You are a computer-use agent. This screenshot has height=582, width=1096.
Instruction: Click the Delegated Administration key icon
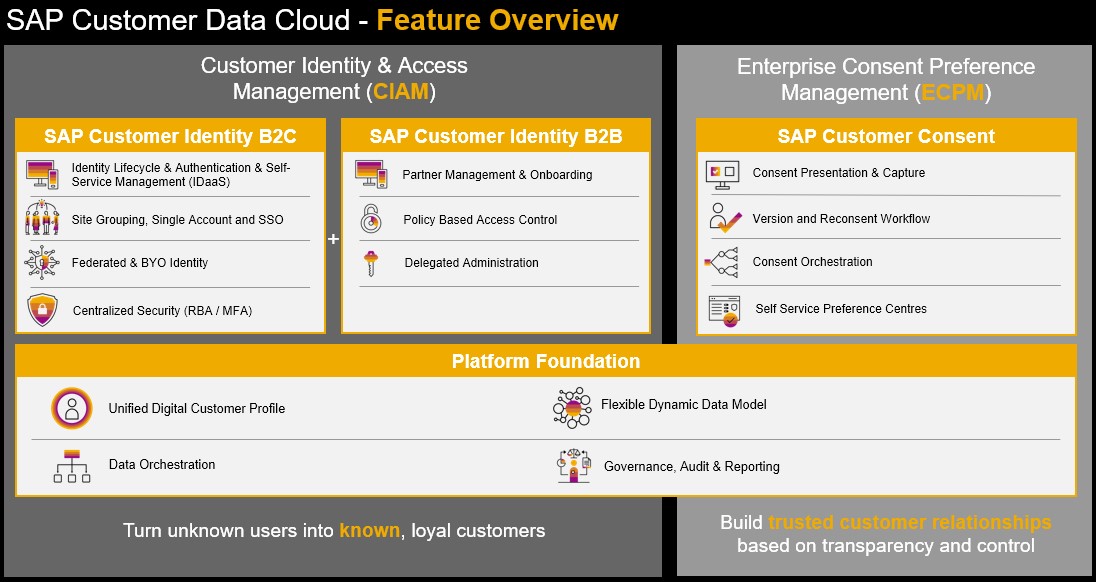tap(370, 263)
